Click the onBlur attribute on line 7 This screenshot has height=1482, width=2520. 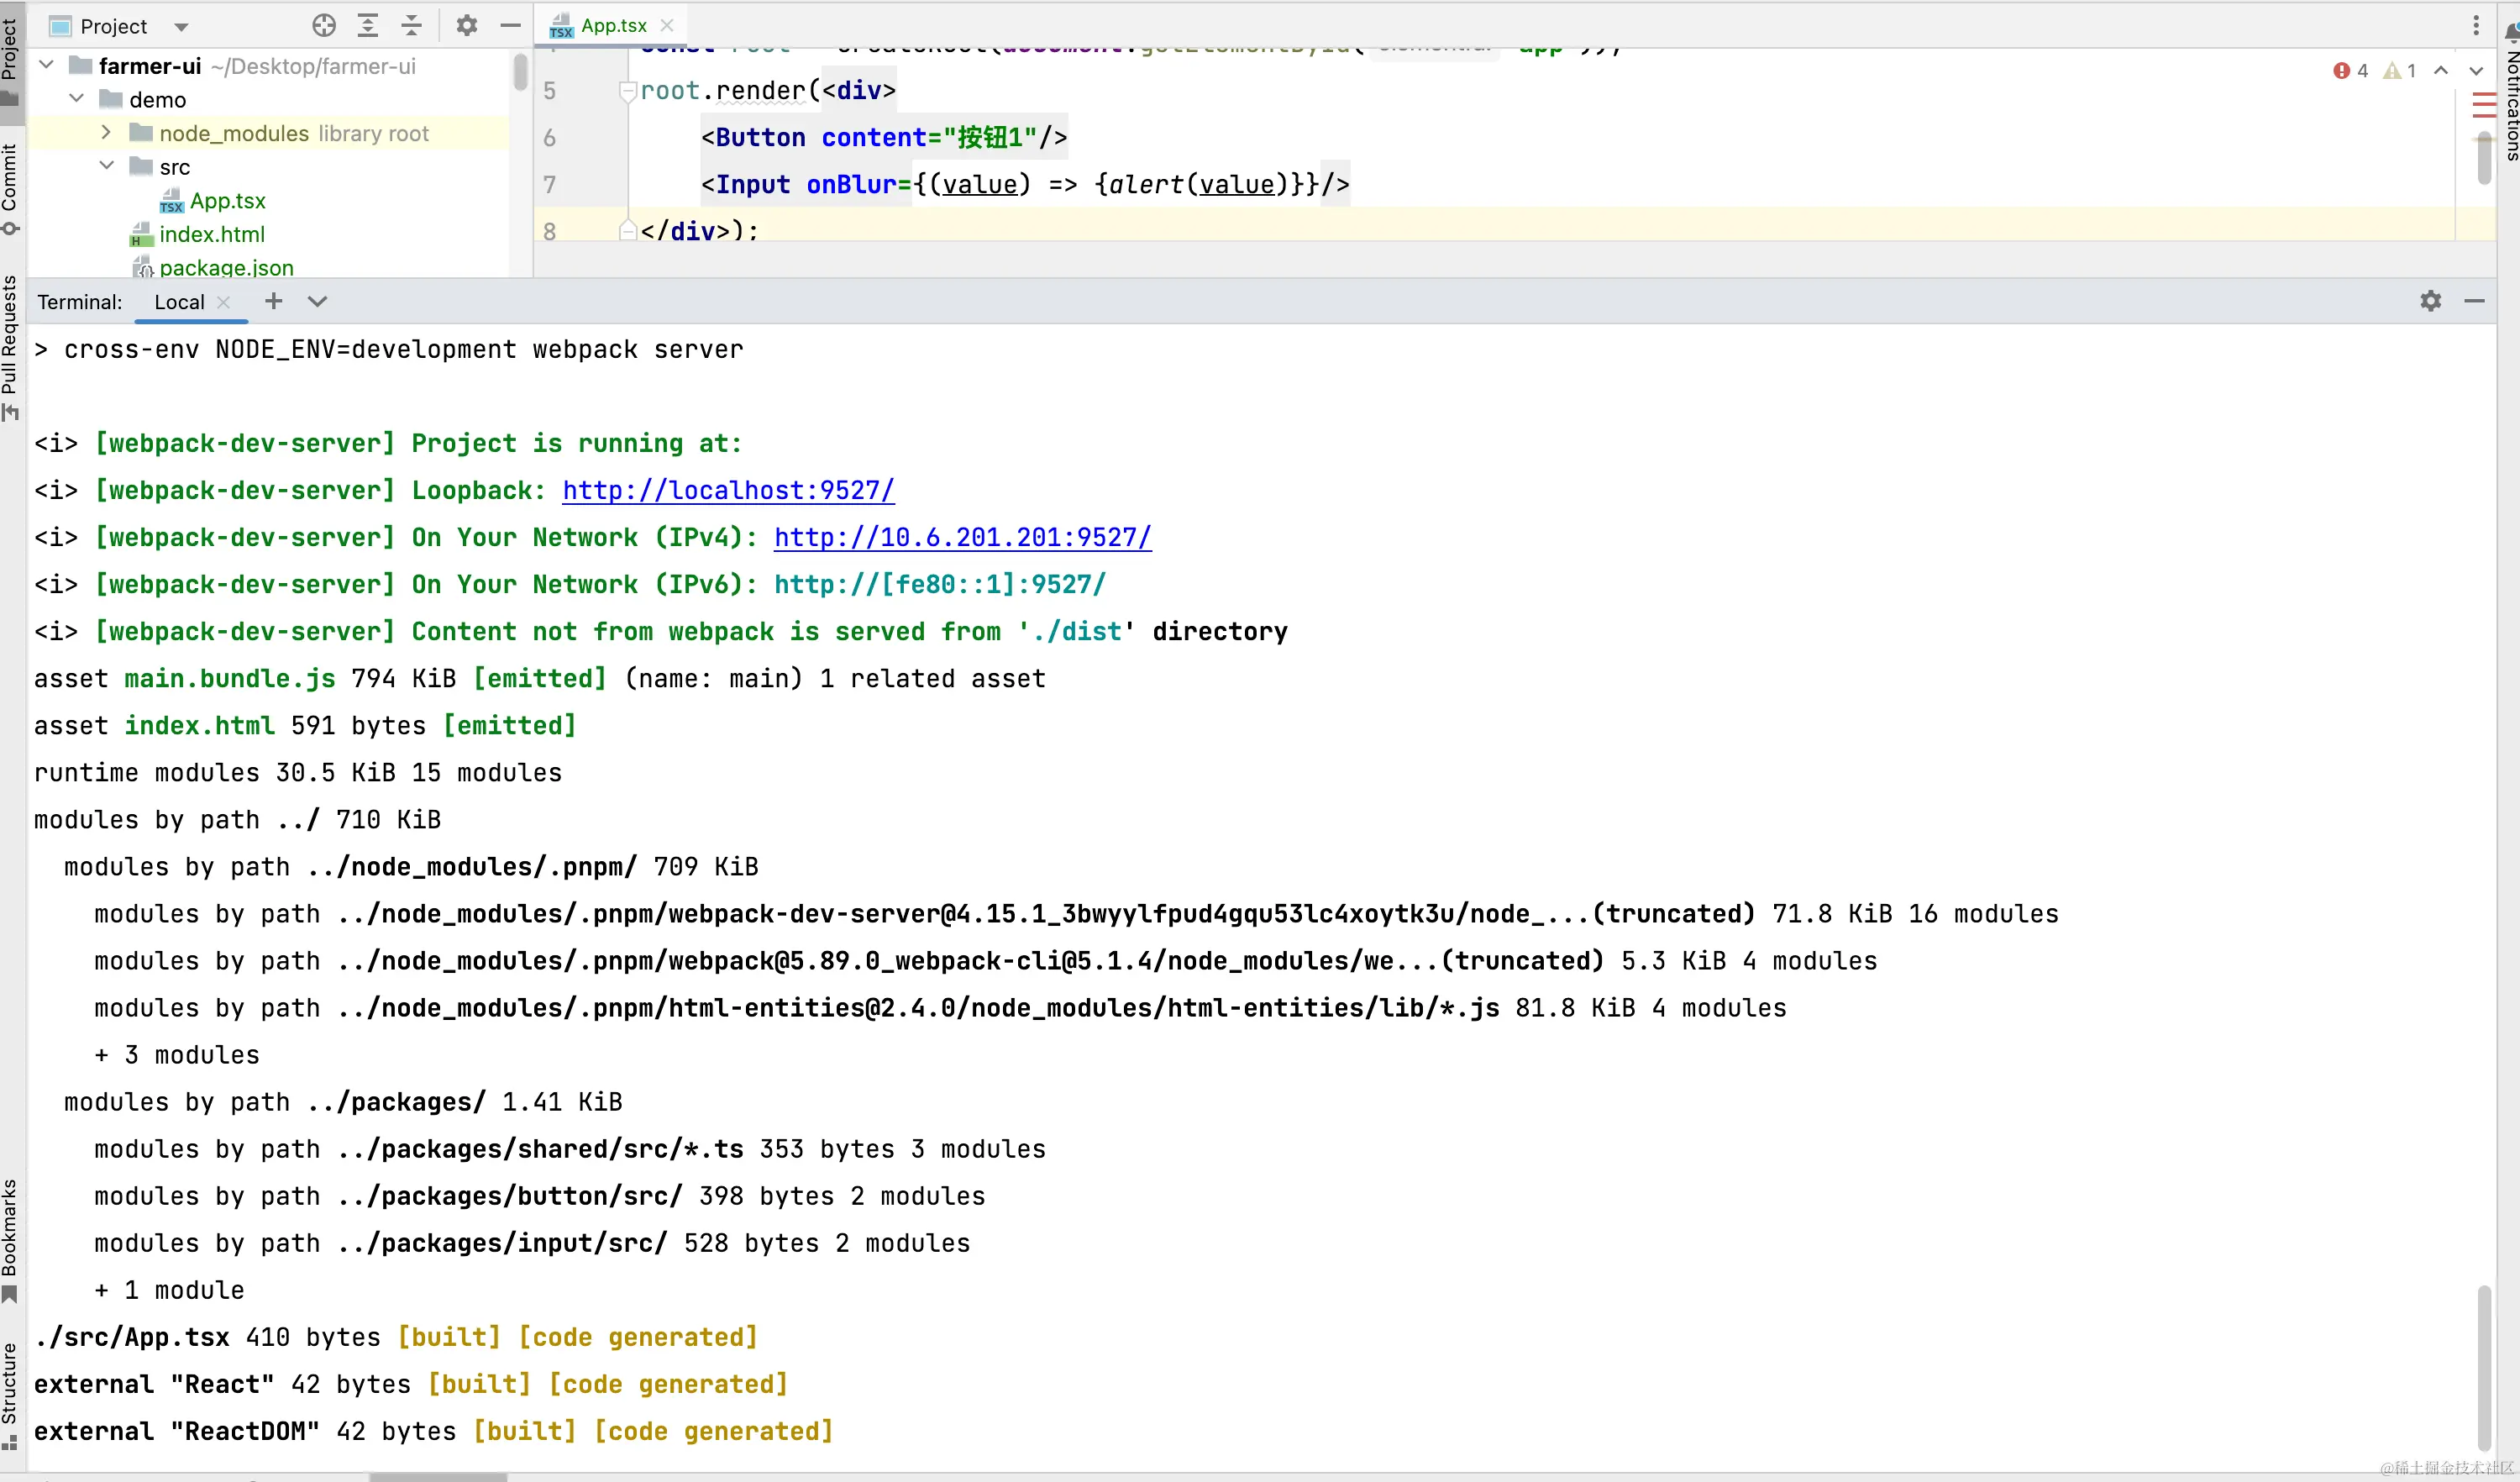click(x=851, y=184)
